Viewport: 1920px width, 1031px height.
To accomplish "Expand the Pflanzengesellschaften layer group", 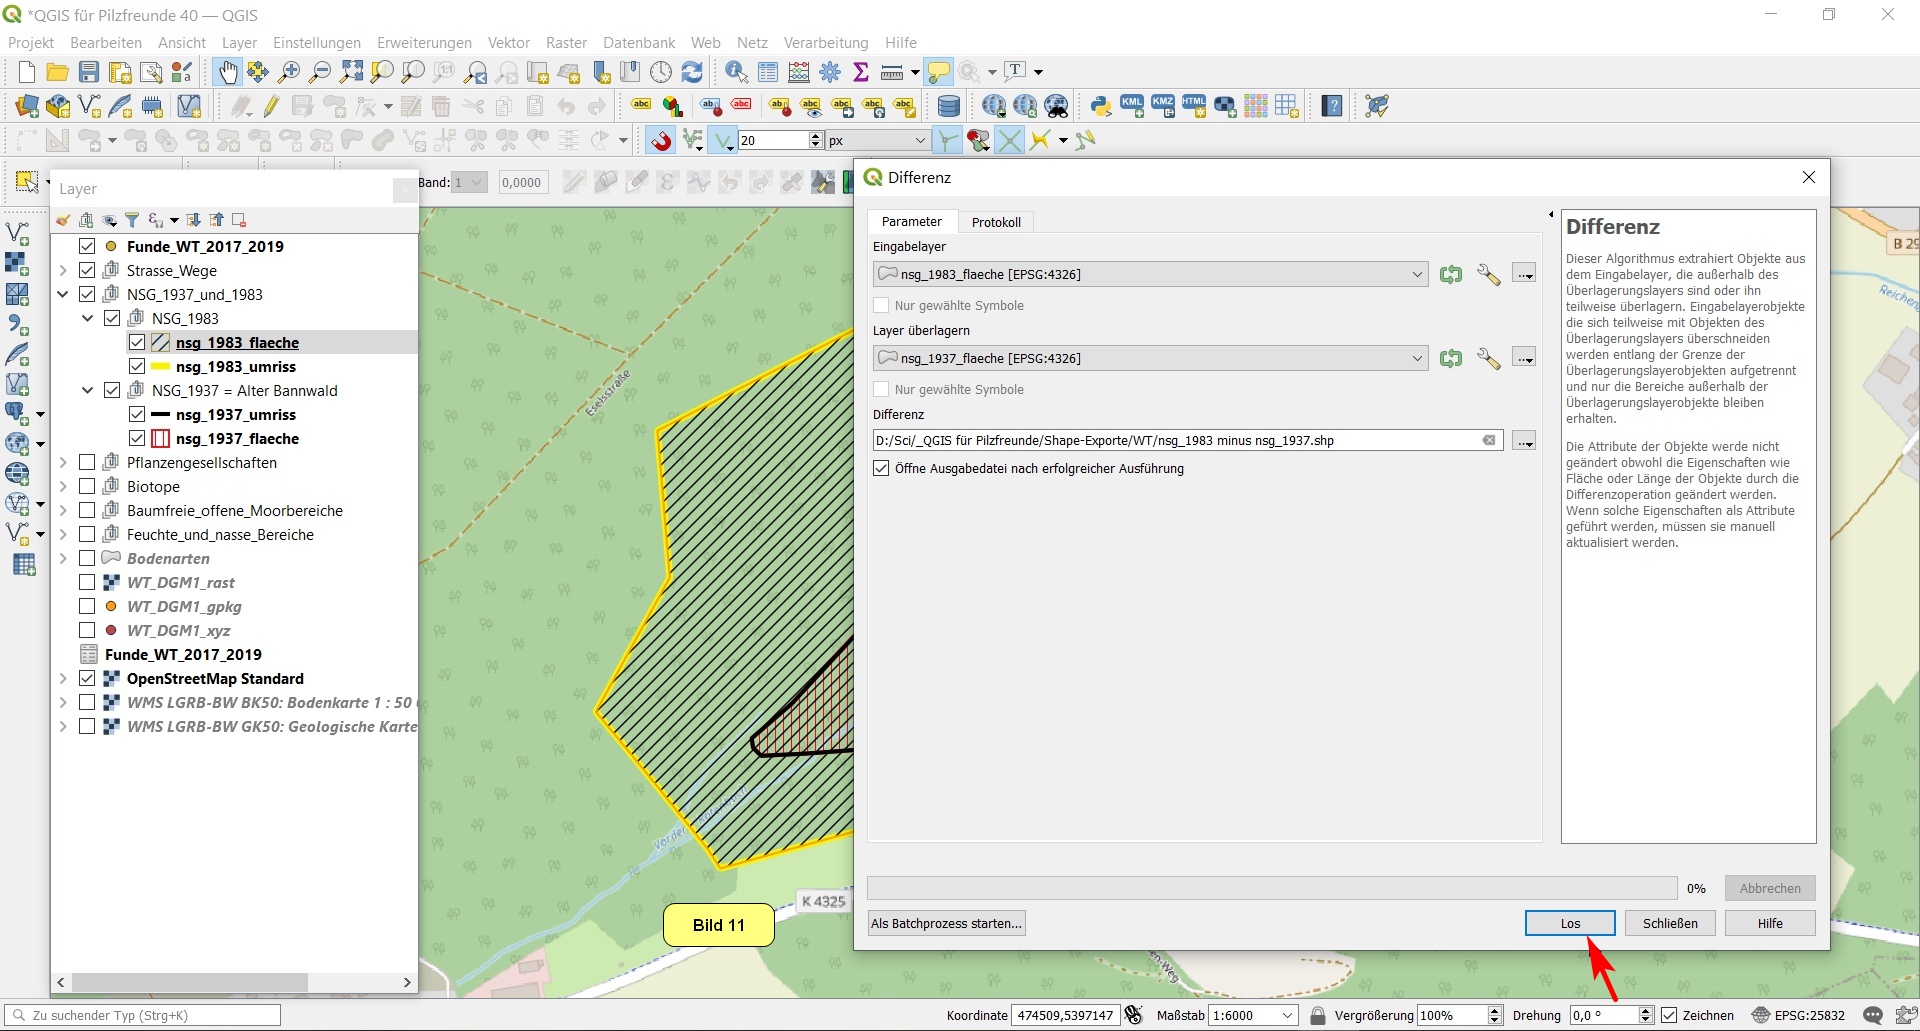I will coord(63,462).
